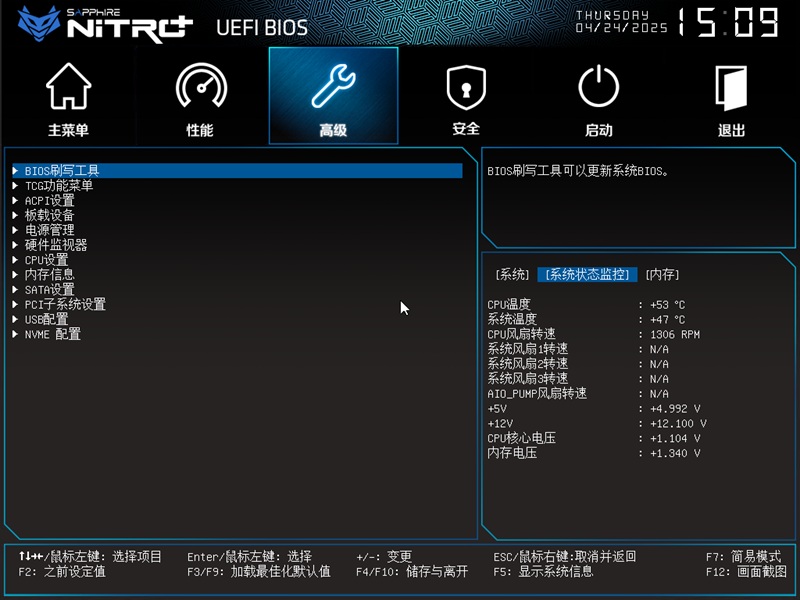
Task: Open the shield icon for 安全
Action: [465, 88]
